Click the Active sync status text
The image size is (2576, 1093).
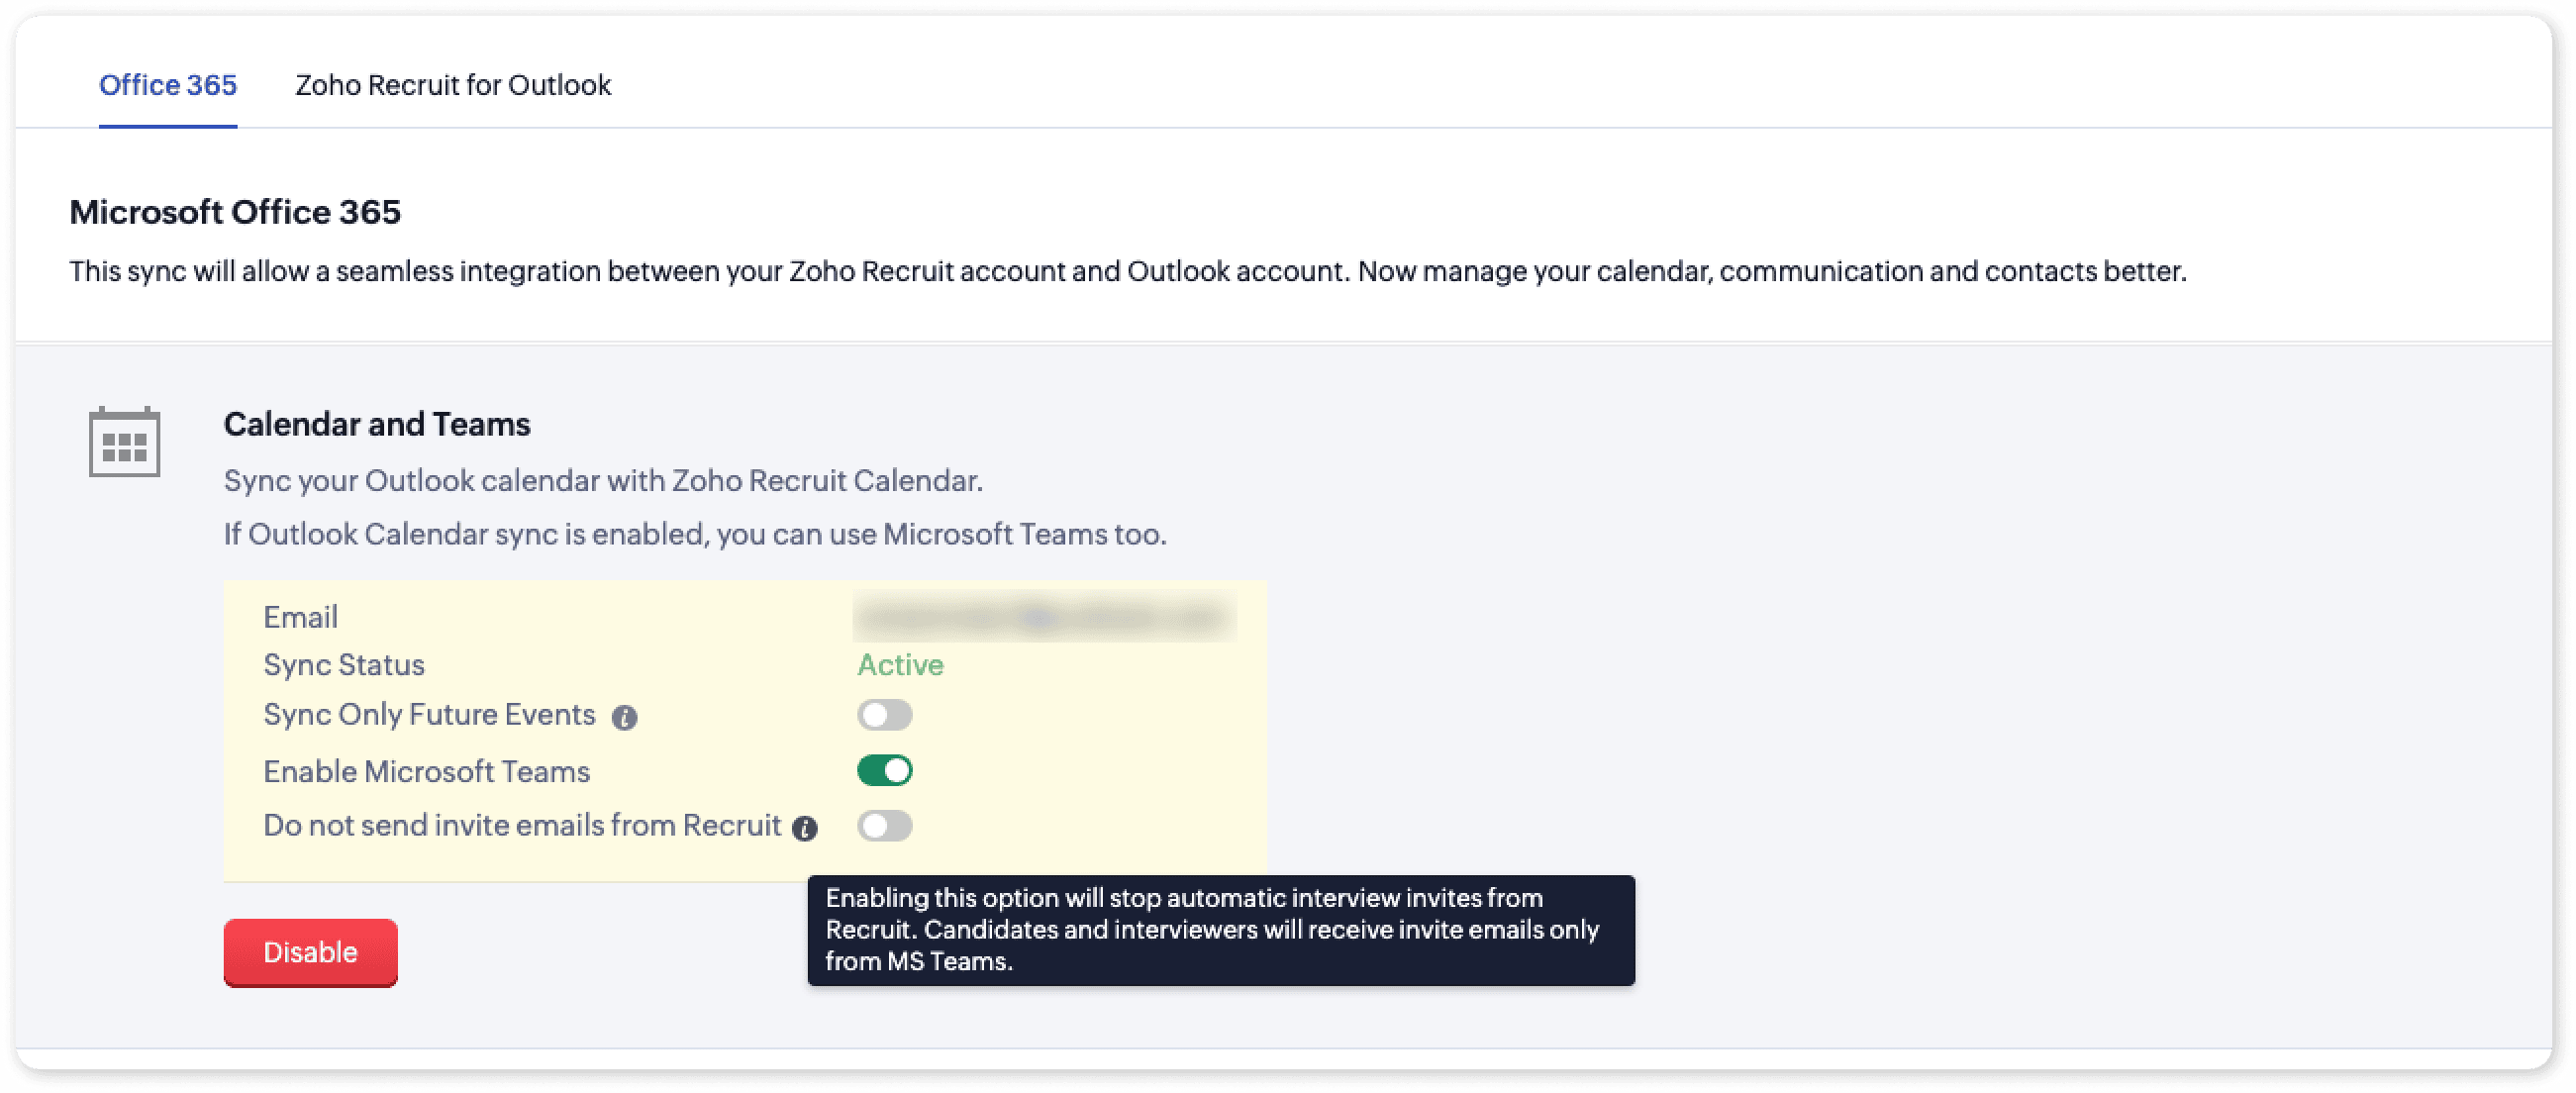[900, 665]
